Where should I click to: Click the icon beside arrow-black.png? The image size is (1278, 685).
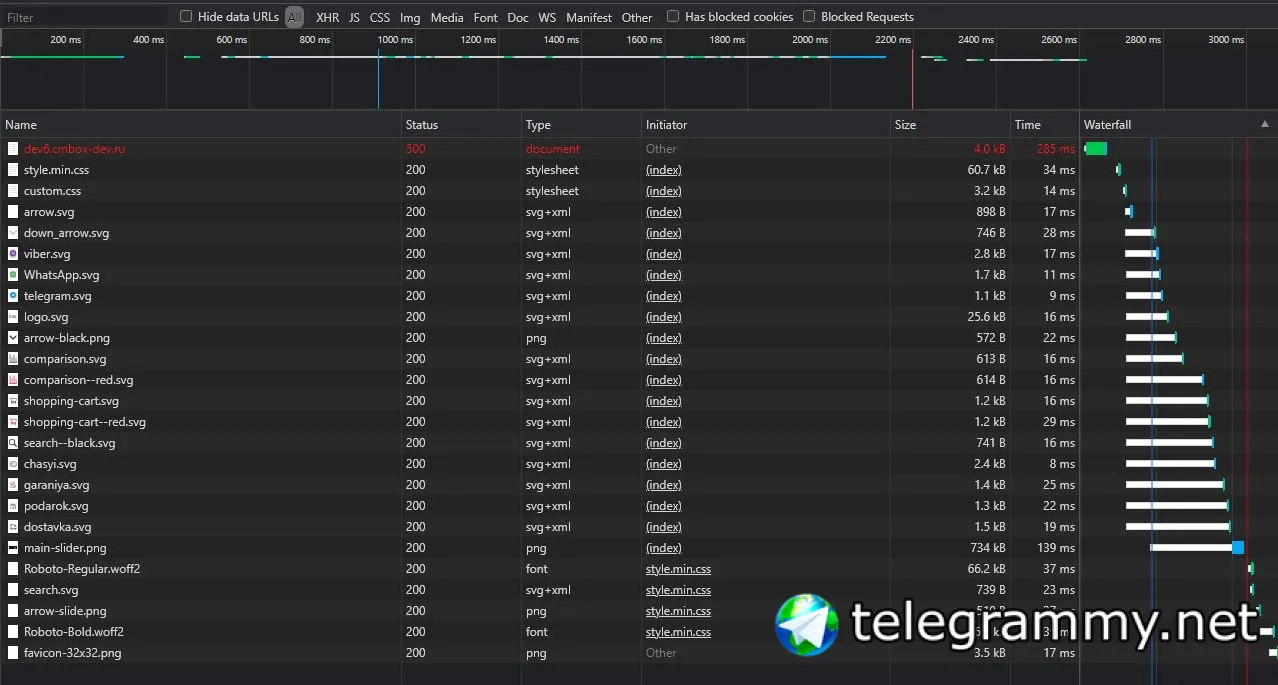pyautogui.click(x=13, y=338)
